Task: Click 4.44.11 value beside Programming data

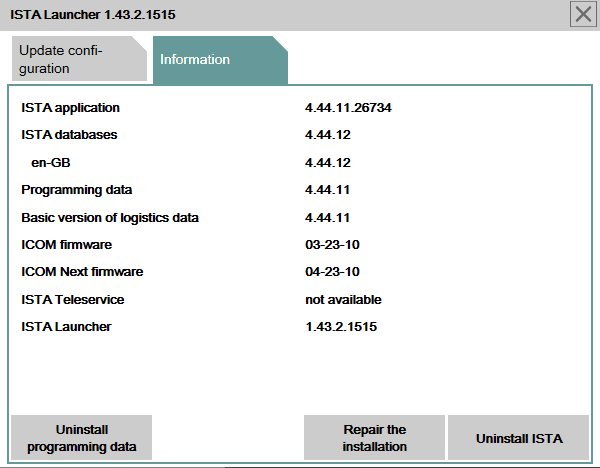Action: point(328,190)
